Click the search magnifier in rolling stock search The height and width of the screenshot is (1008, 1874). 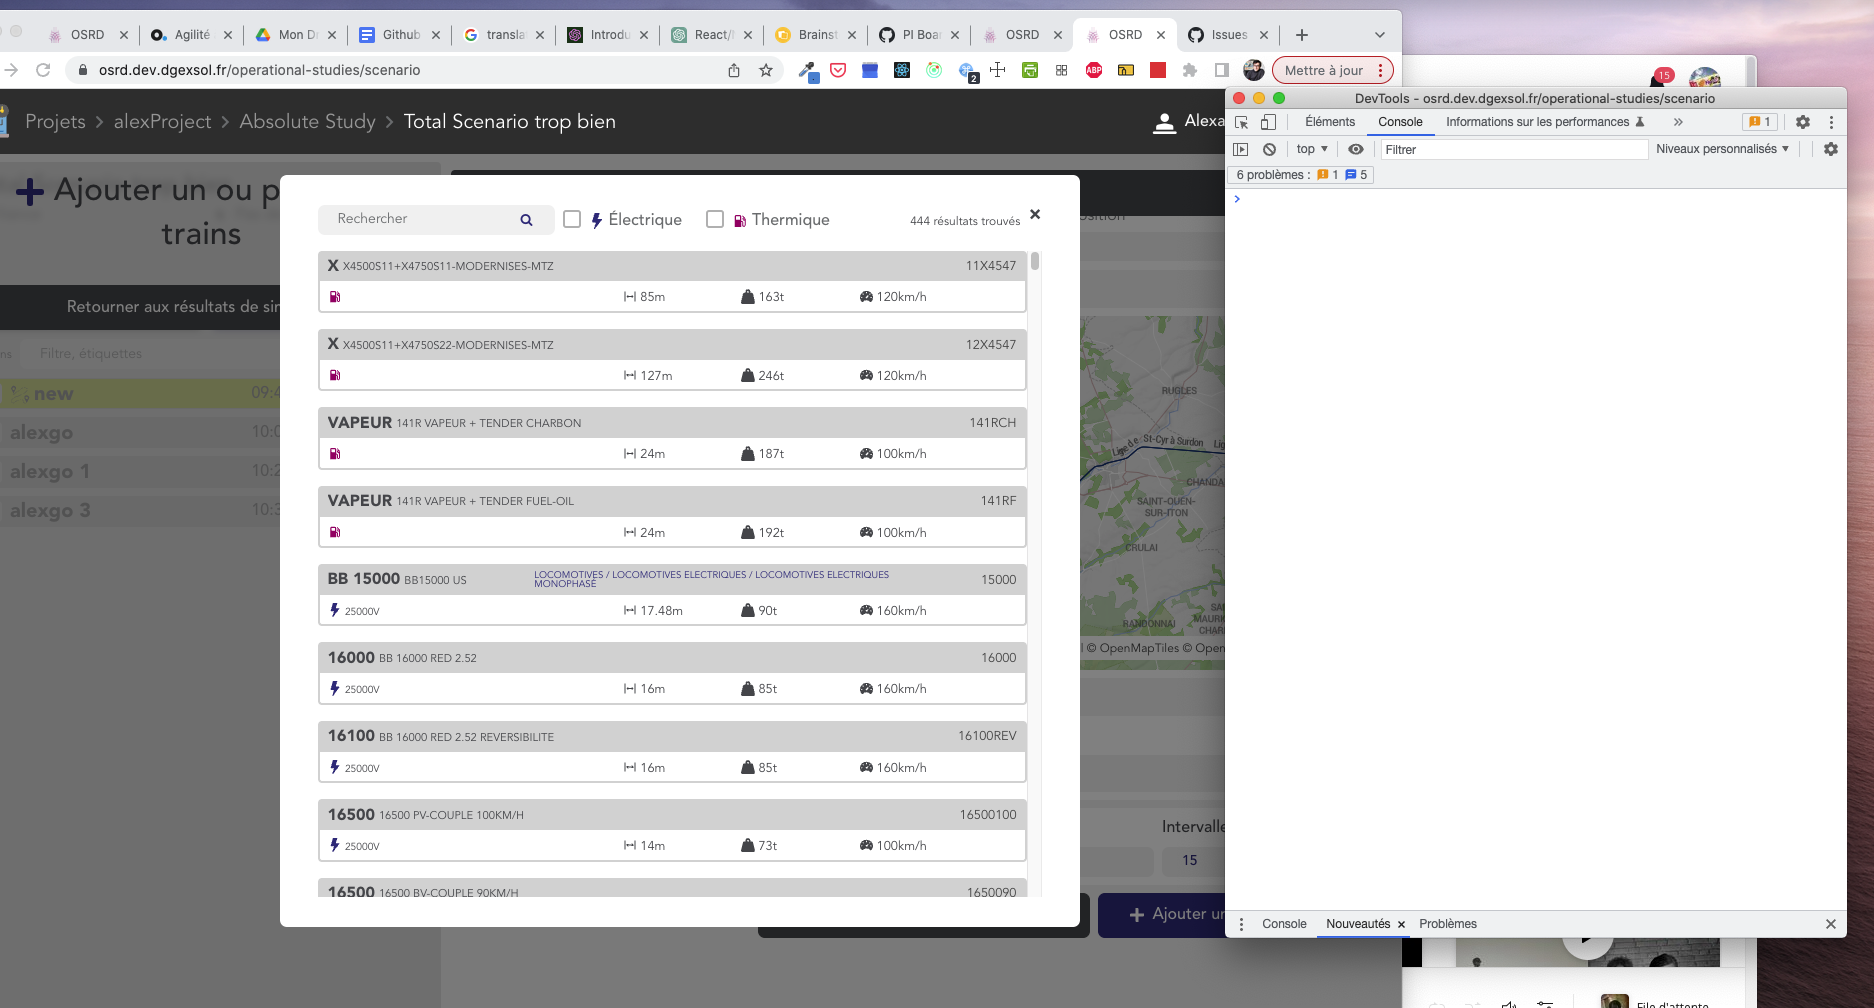pyautogui.click(x=525, y=219)
